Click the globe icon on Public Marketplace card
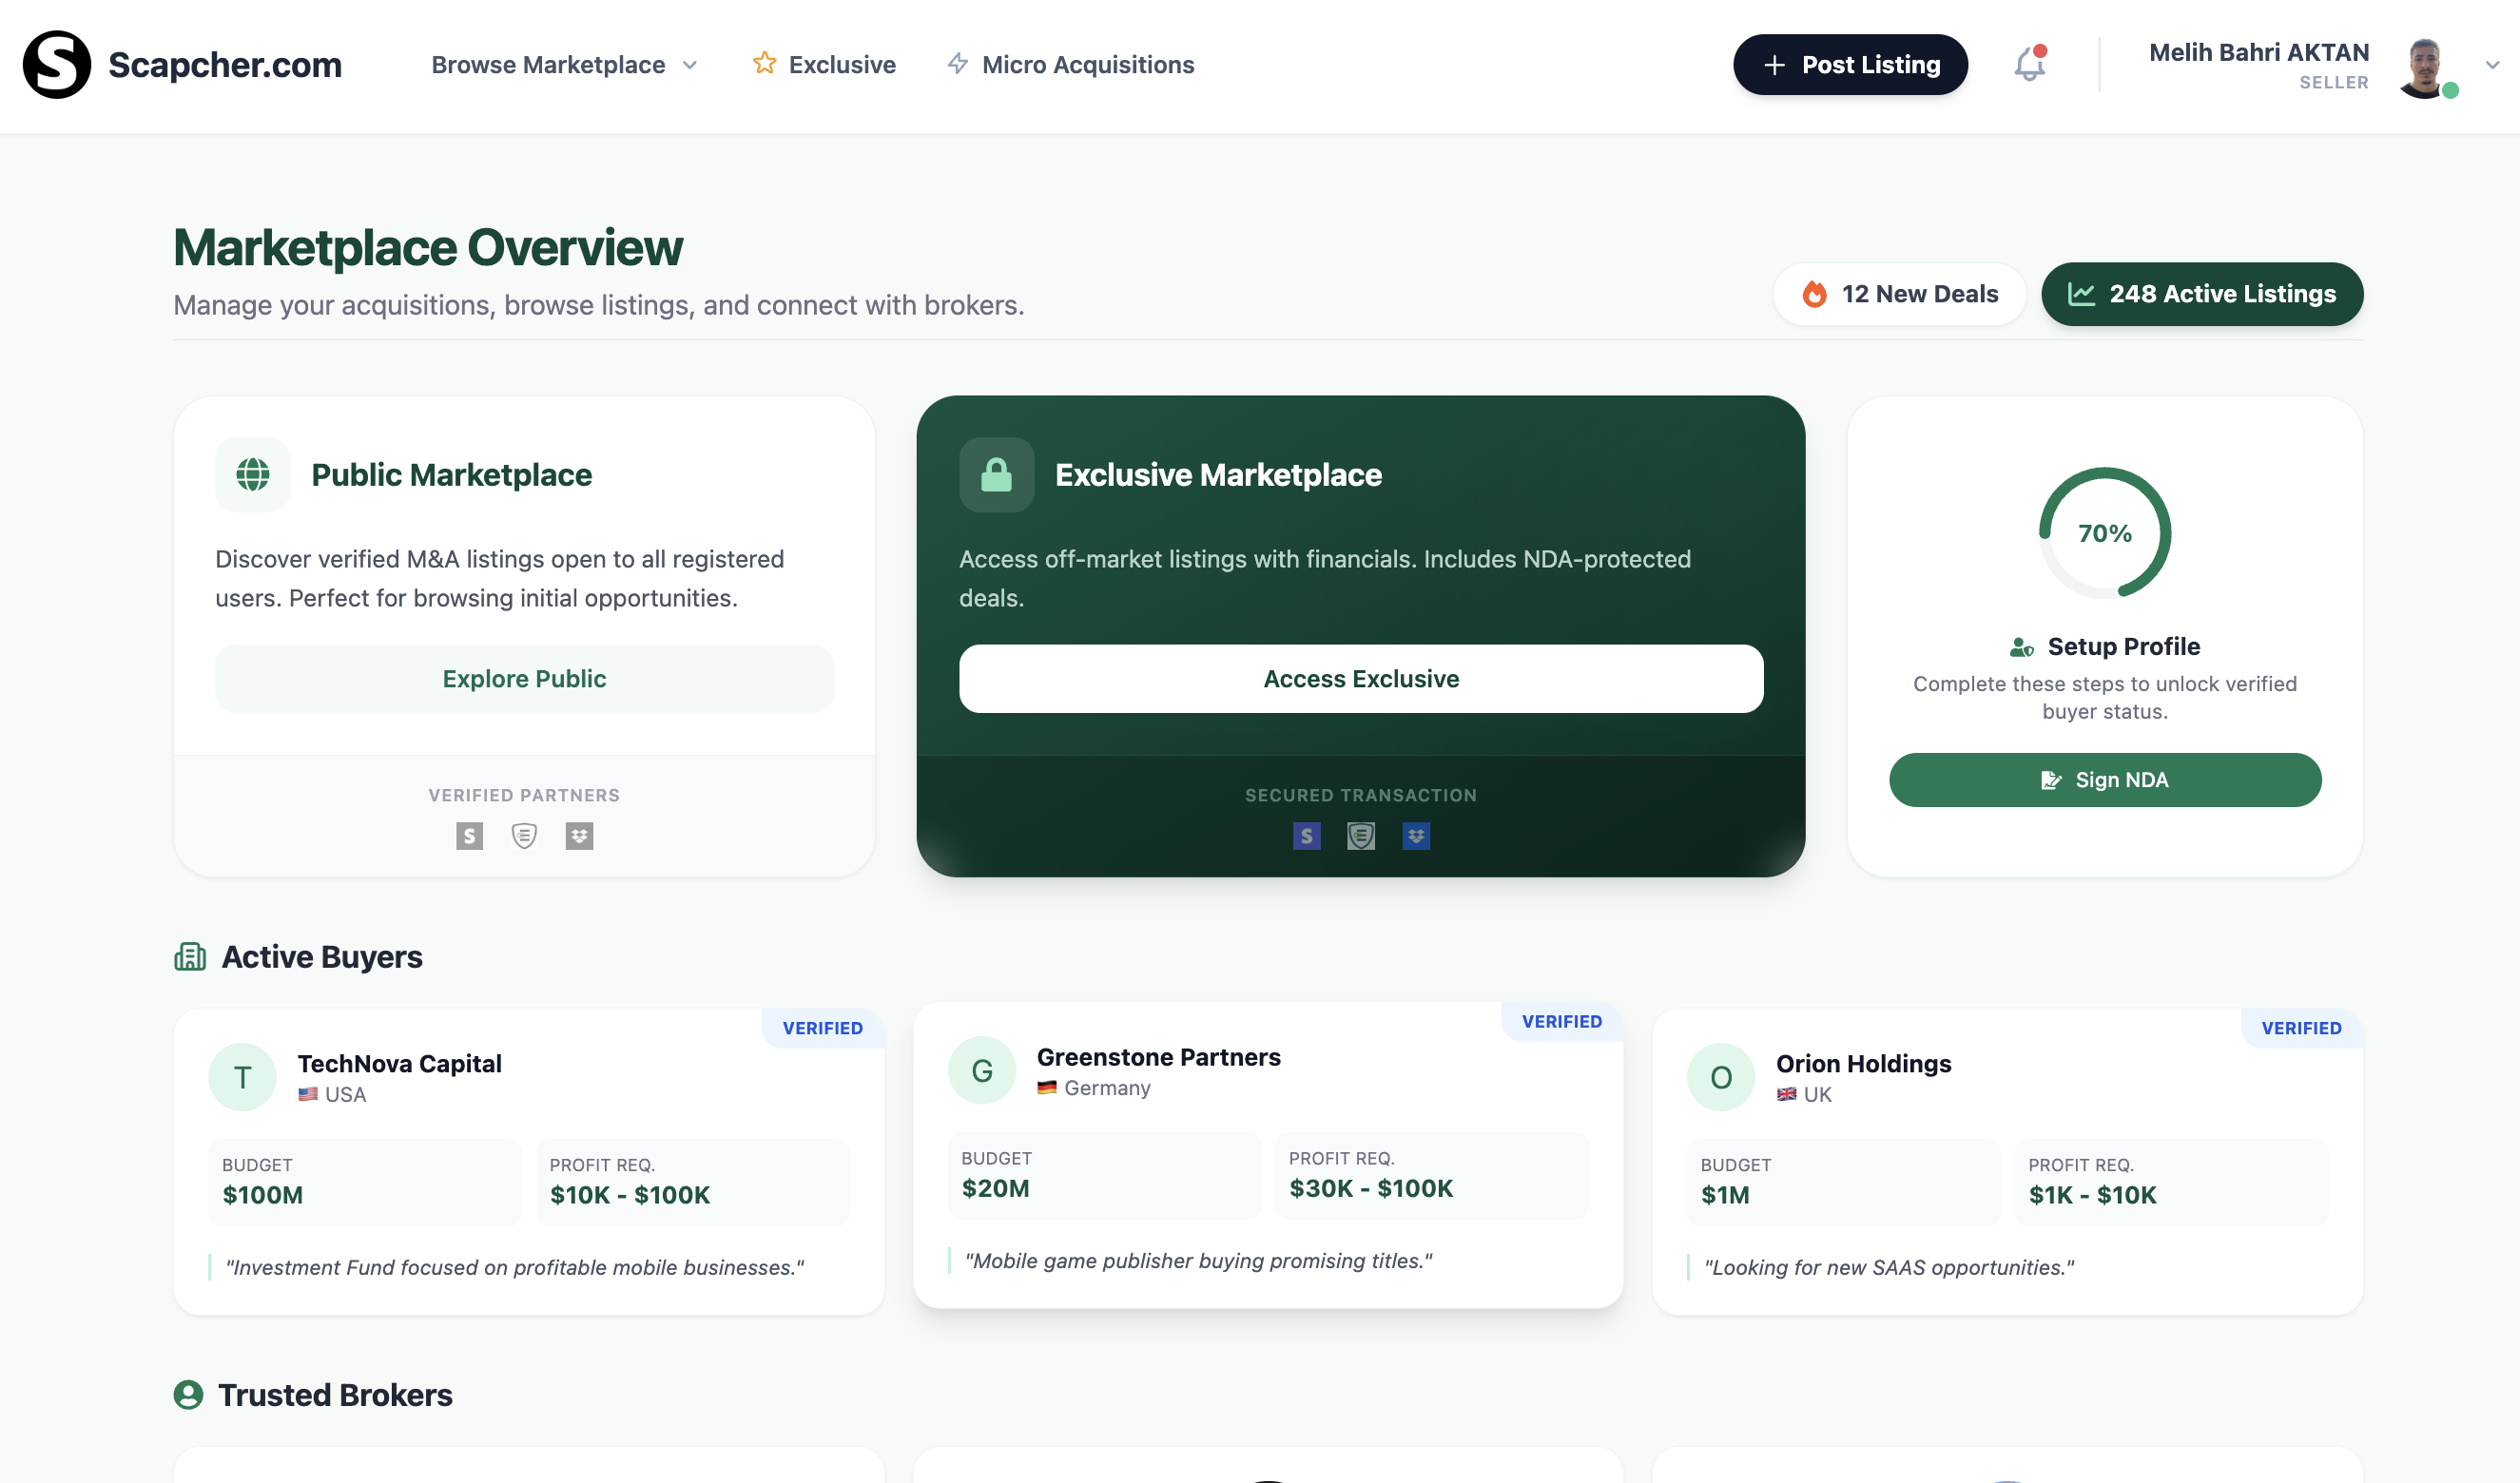The image size is (2520, 1483). [252, 474]
